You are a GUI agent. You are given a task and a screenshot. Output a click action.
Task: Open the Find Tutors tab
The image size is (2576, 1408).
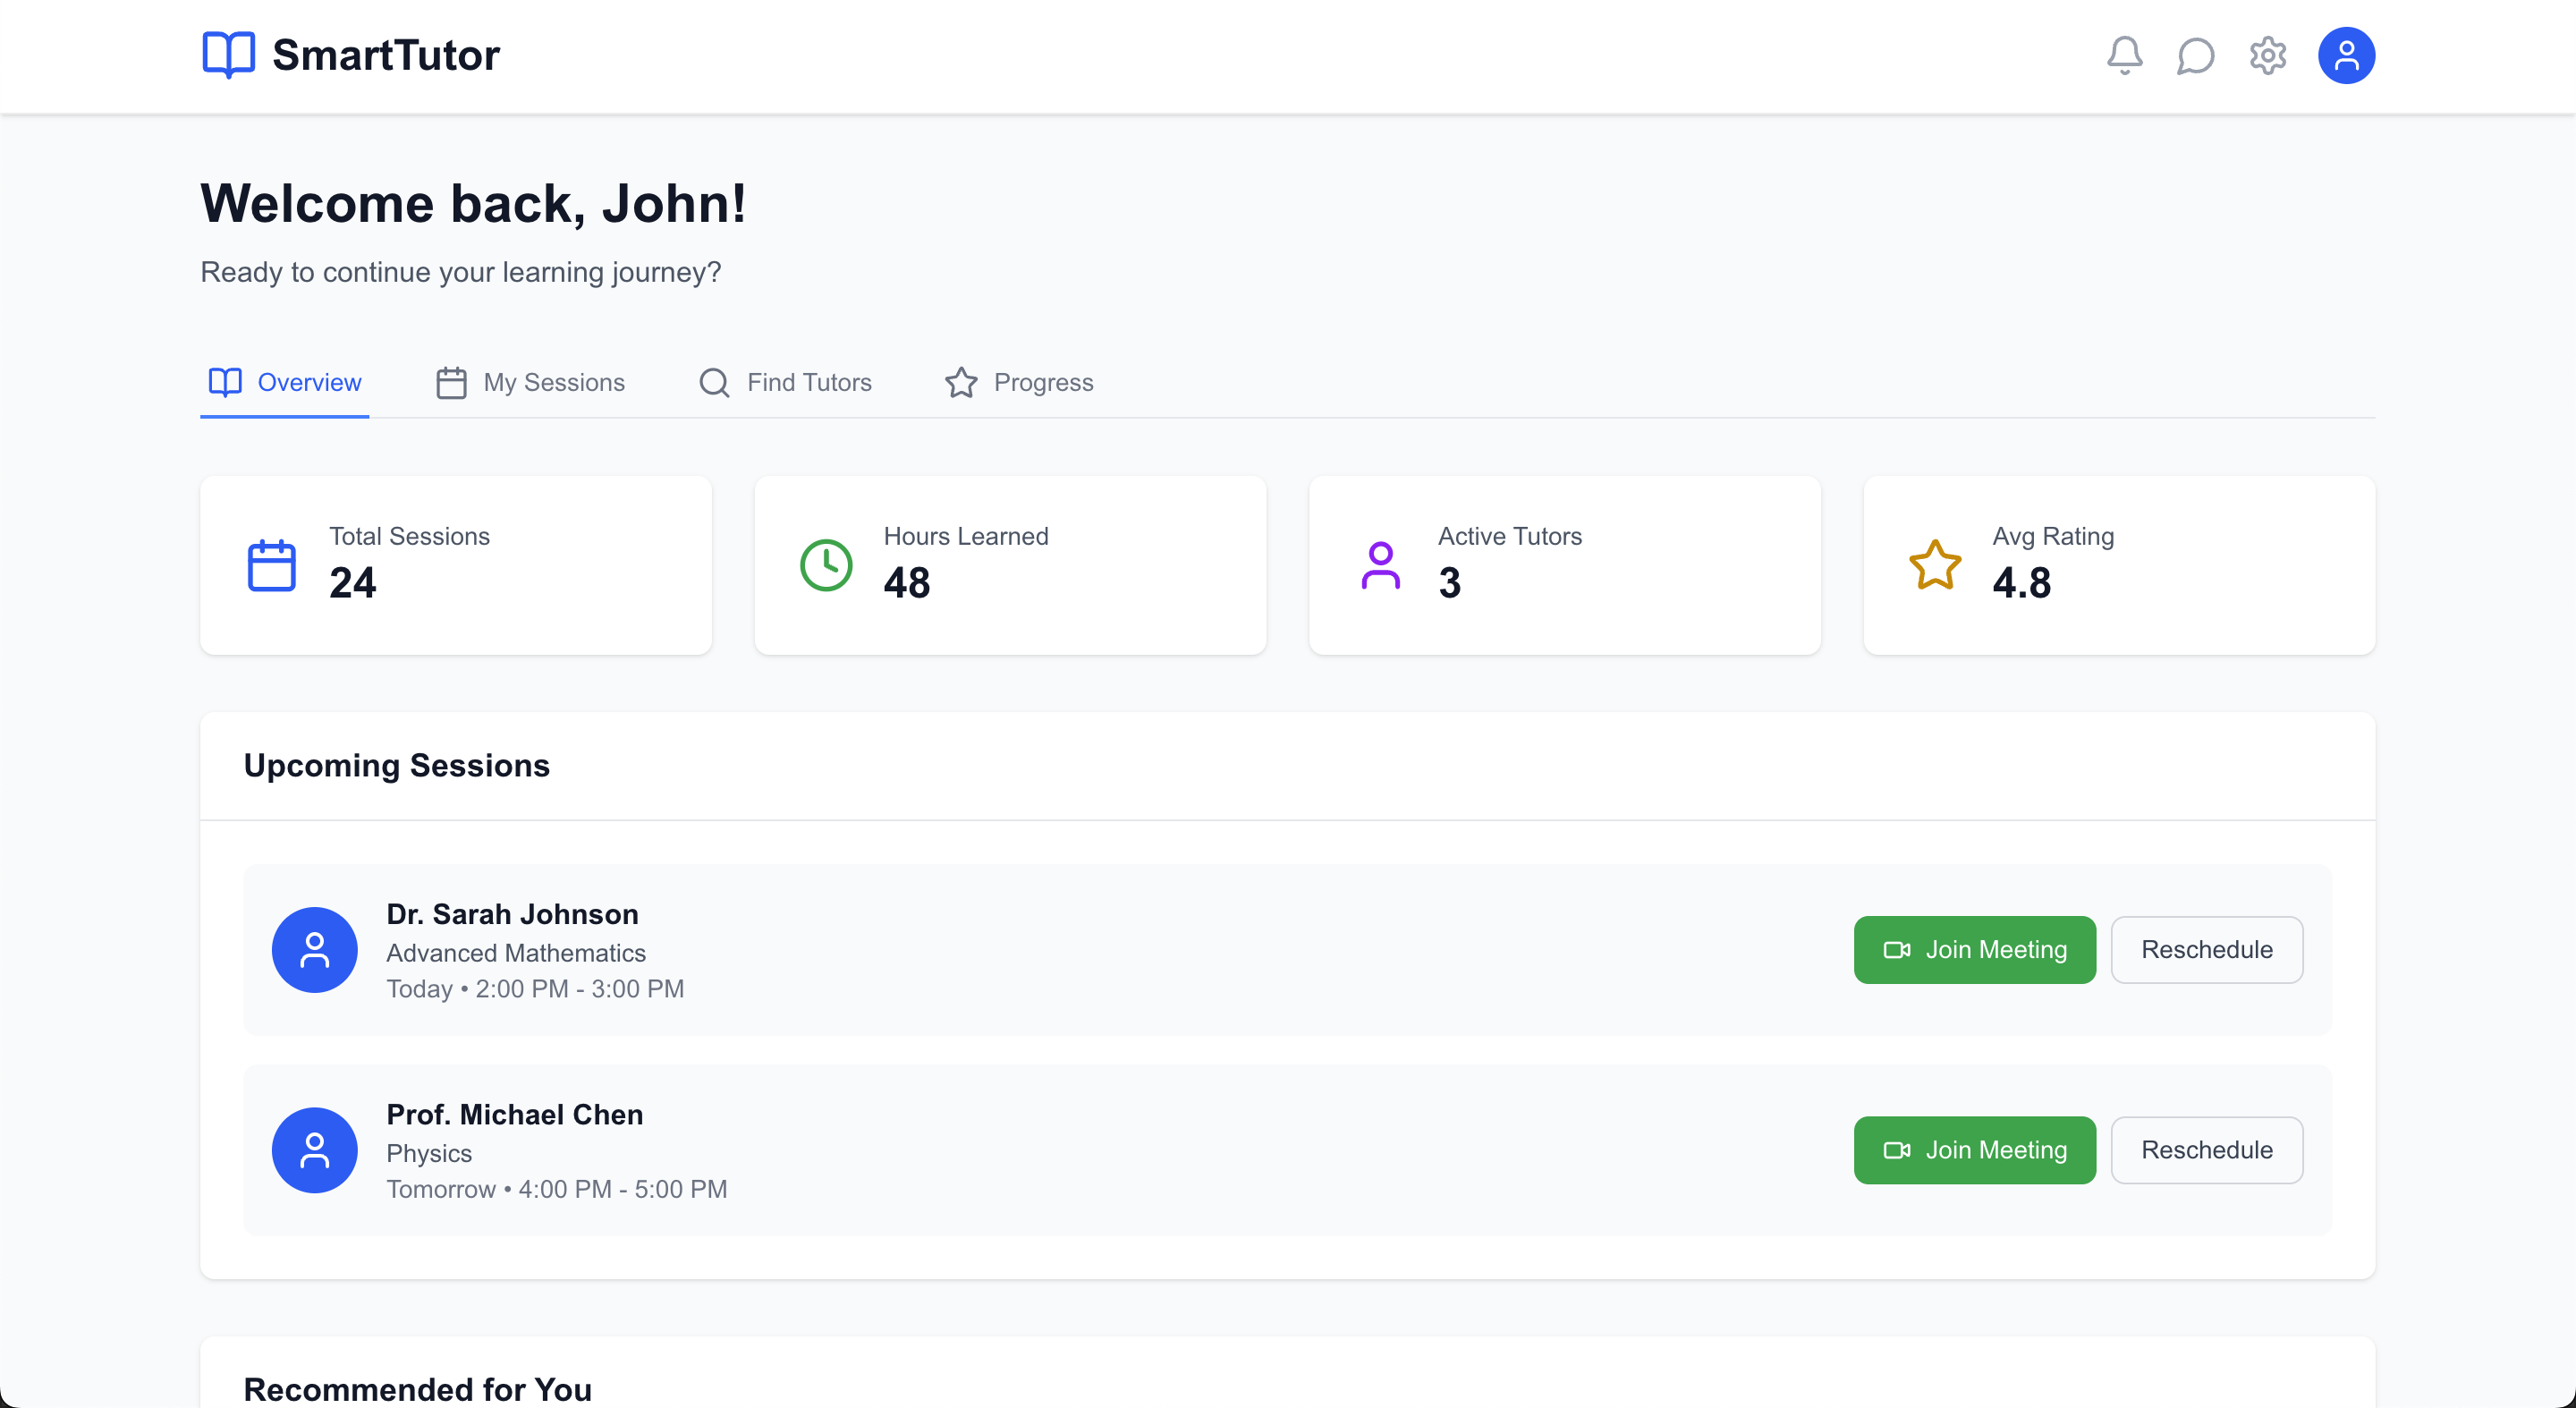coord(785,382)
